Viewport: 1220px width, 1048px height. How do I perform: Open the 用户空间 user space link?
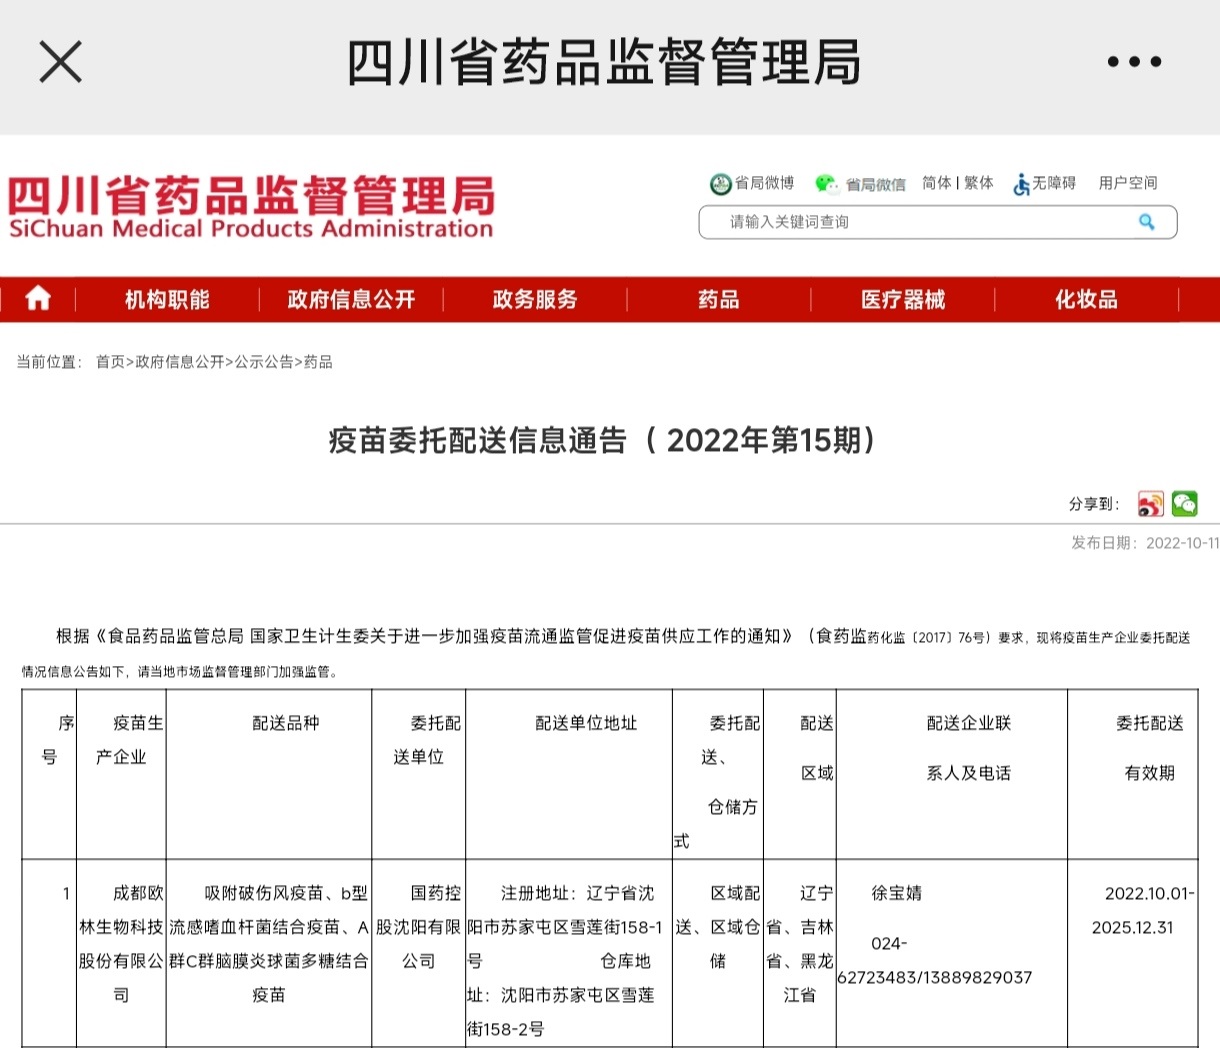coord(1128,183)
